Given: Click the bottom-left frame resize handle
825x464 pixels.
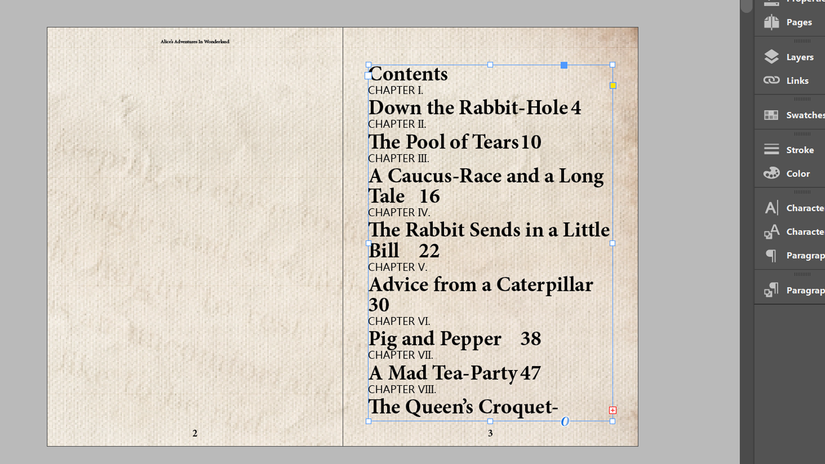Looking at the screenshot, I should tap(368, 421).
